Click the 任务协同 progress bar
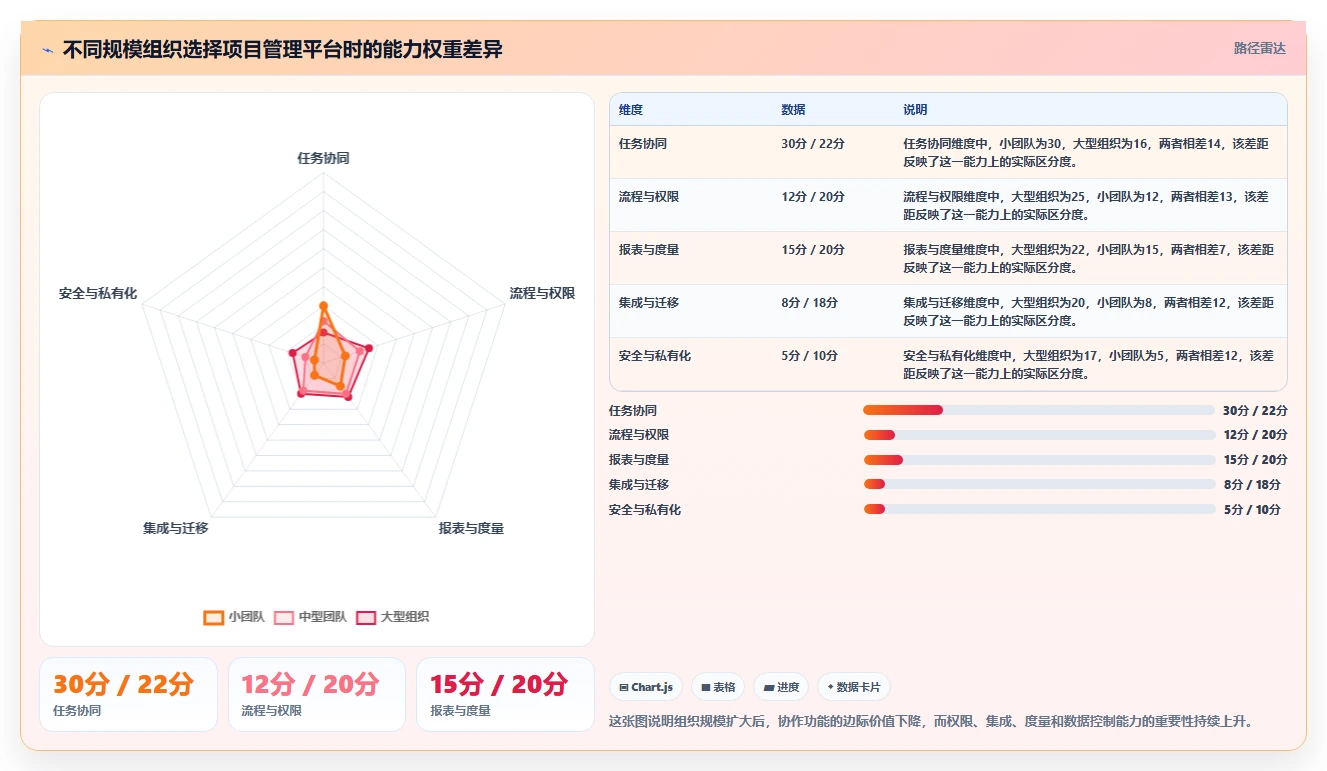 click(x=1040, y=410)
